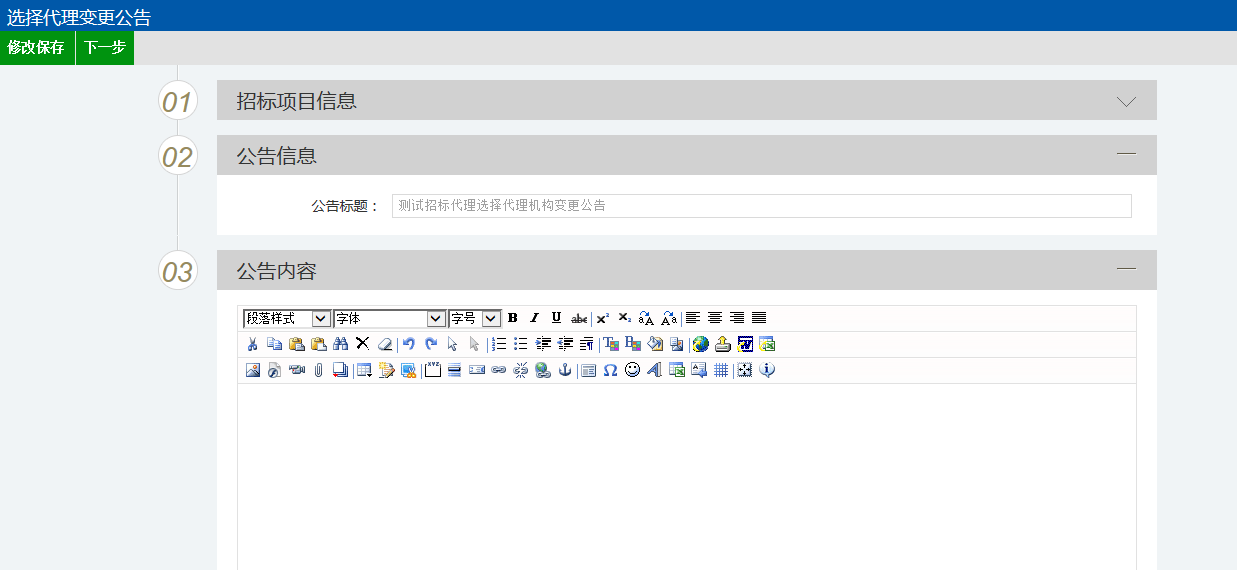Apply subscript formatting
The width and height of the screenshot is (1237, 570).
[x=624, y=318]
